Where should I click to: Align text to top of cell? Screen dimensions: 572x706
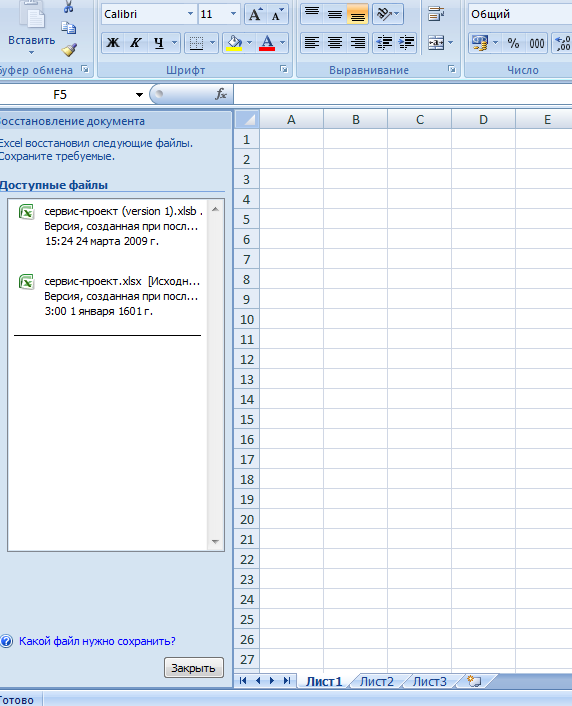pyautogui.click(x=312, y=14)
